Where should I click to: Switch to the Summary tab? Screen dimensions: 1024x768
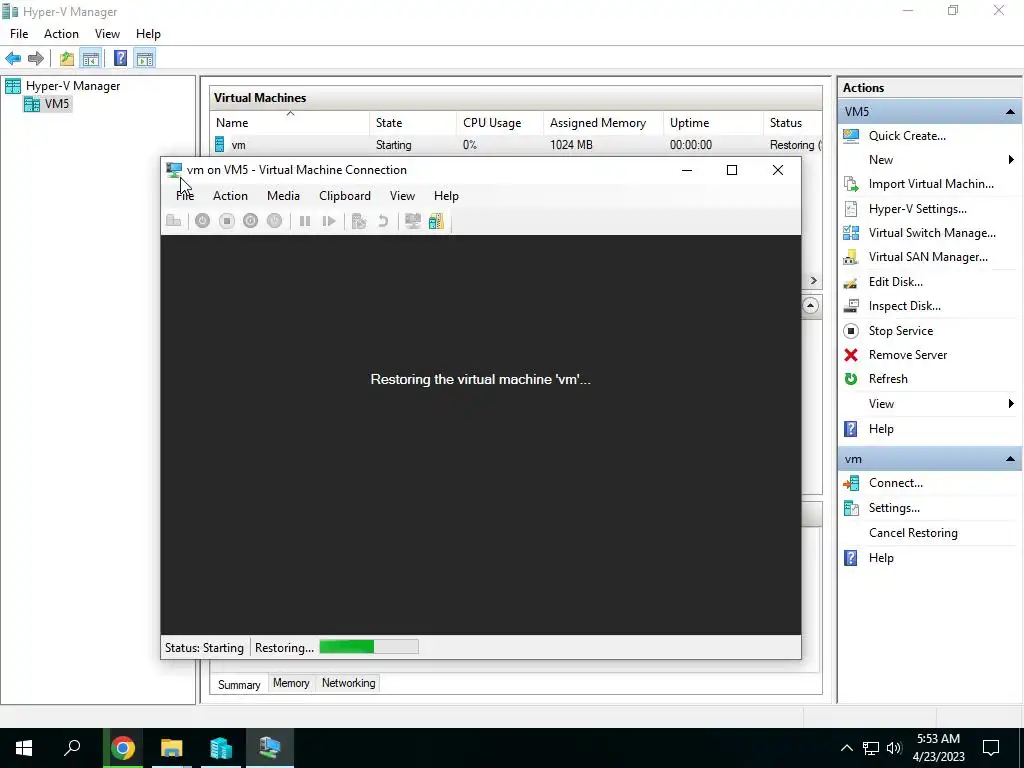[x=239, y=684]
